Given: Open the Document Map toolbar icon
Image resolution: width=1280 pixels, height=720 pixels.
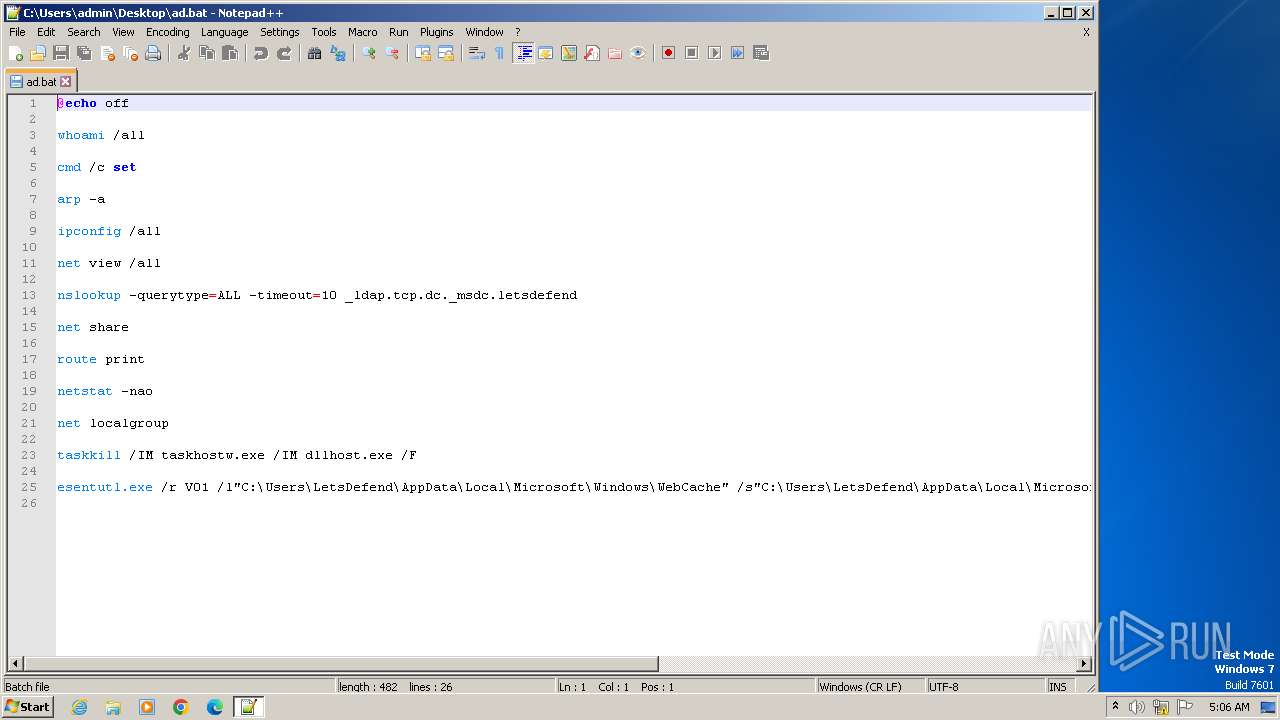Looking at the screenshot, I should tap(569, 53).
